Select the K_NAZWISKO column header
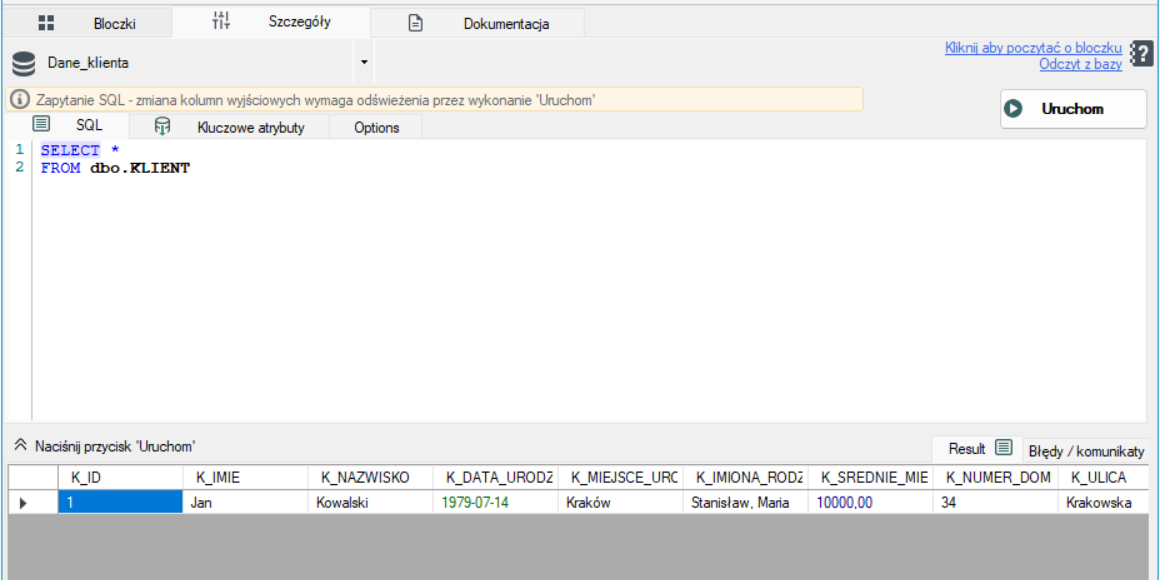This screenshot has width=1160, height=580. coord(371,477)
